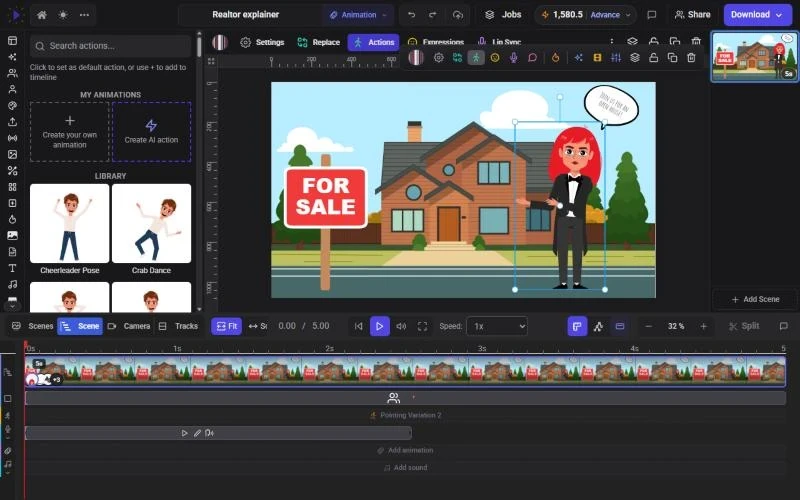Click the Split clip button

click(x=744, y=326)
